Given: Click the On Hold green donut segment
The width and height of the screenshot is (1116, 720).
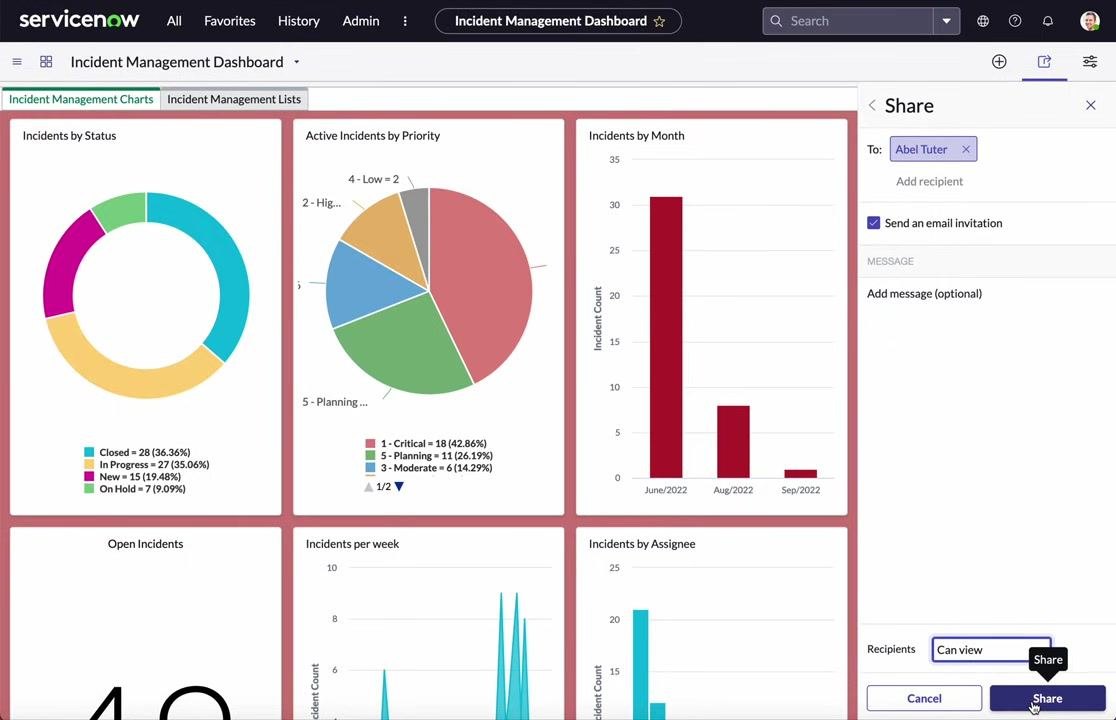Looking at the screenshot, I should point(122,208).
